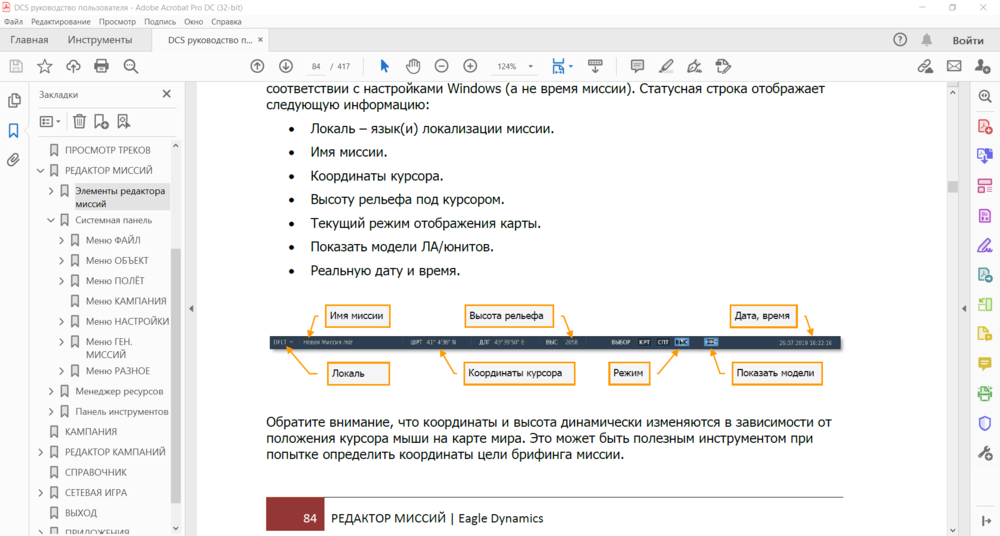
Task: Collapse right tools pane arrow
Action: tap(964, 308)
